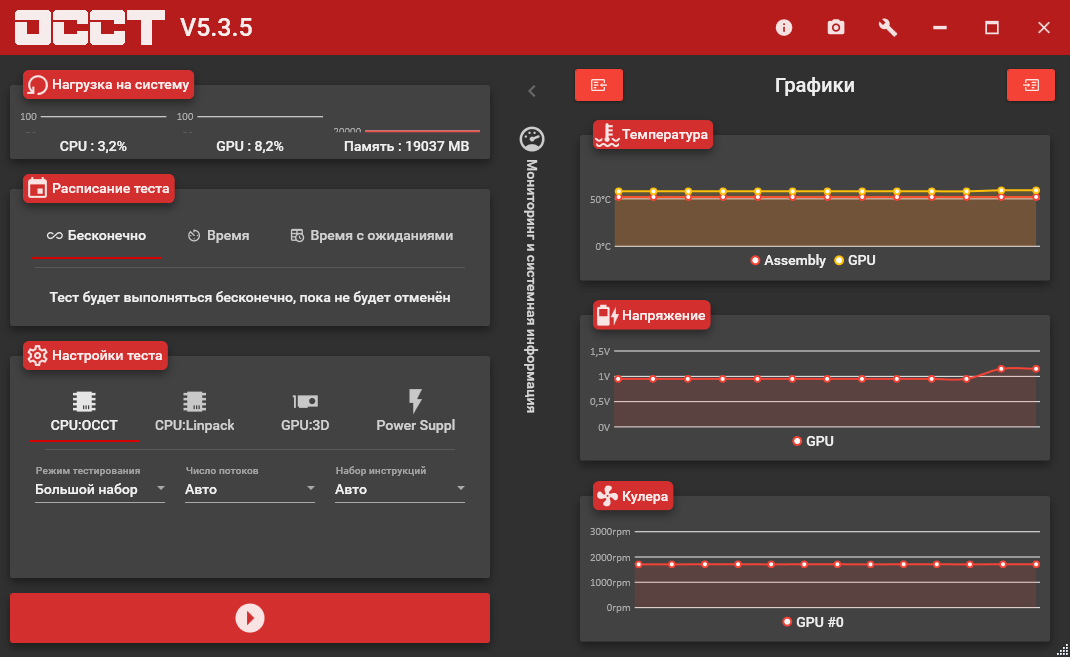This screenshot has width=1070, height=657.
Task: Toggle the yellow GPU legend in temperature chart
Action: pos(855,260)
